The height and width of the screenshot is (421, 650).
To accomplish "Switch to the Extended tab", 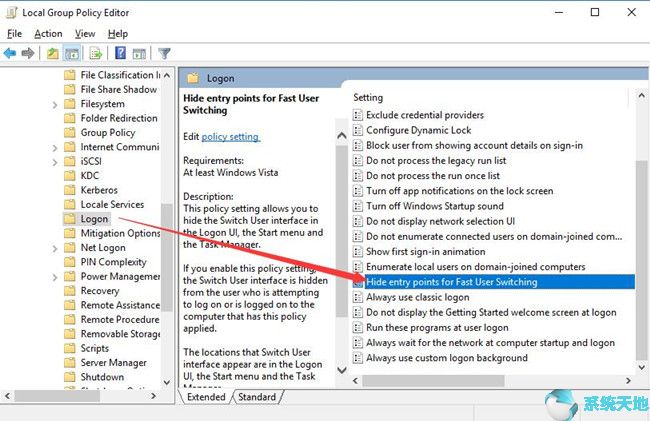I will pos(206,397).
